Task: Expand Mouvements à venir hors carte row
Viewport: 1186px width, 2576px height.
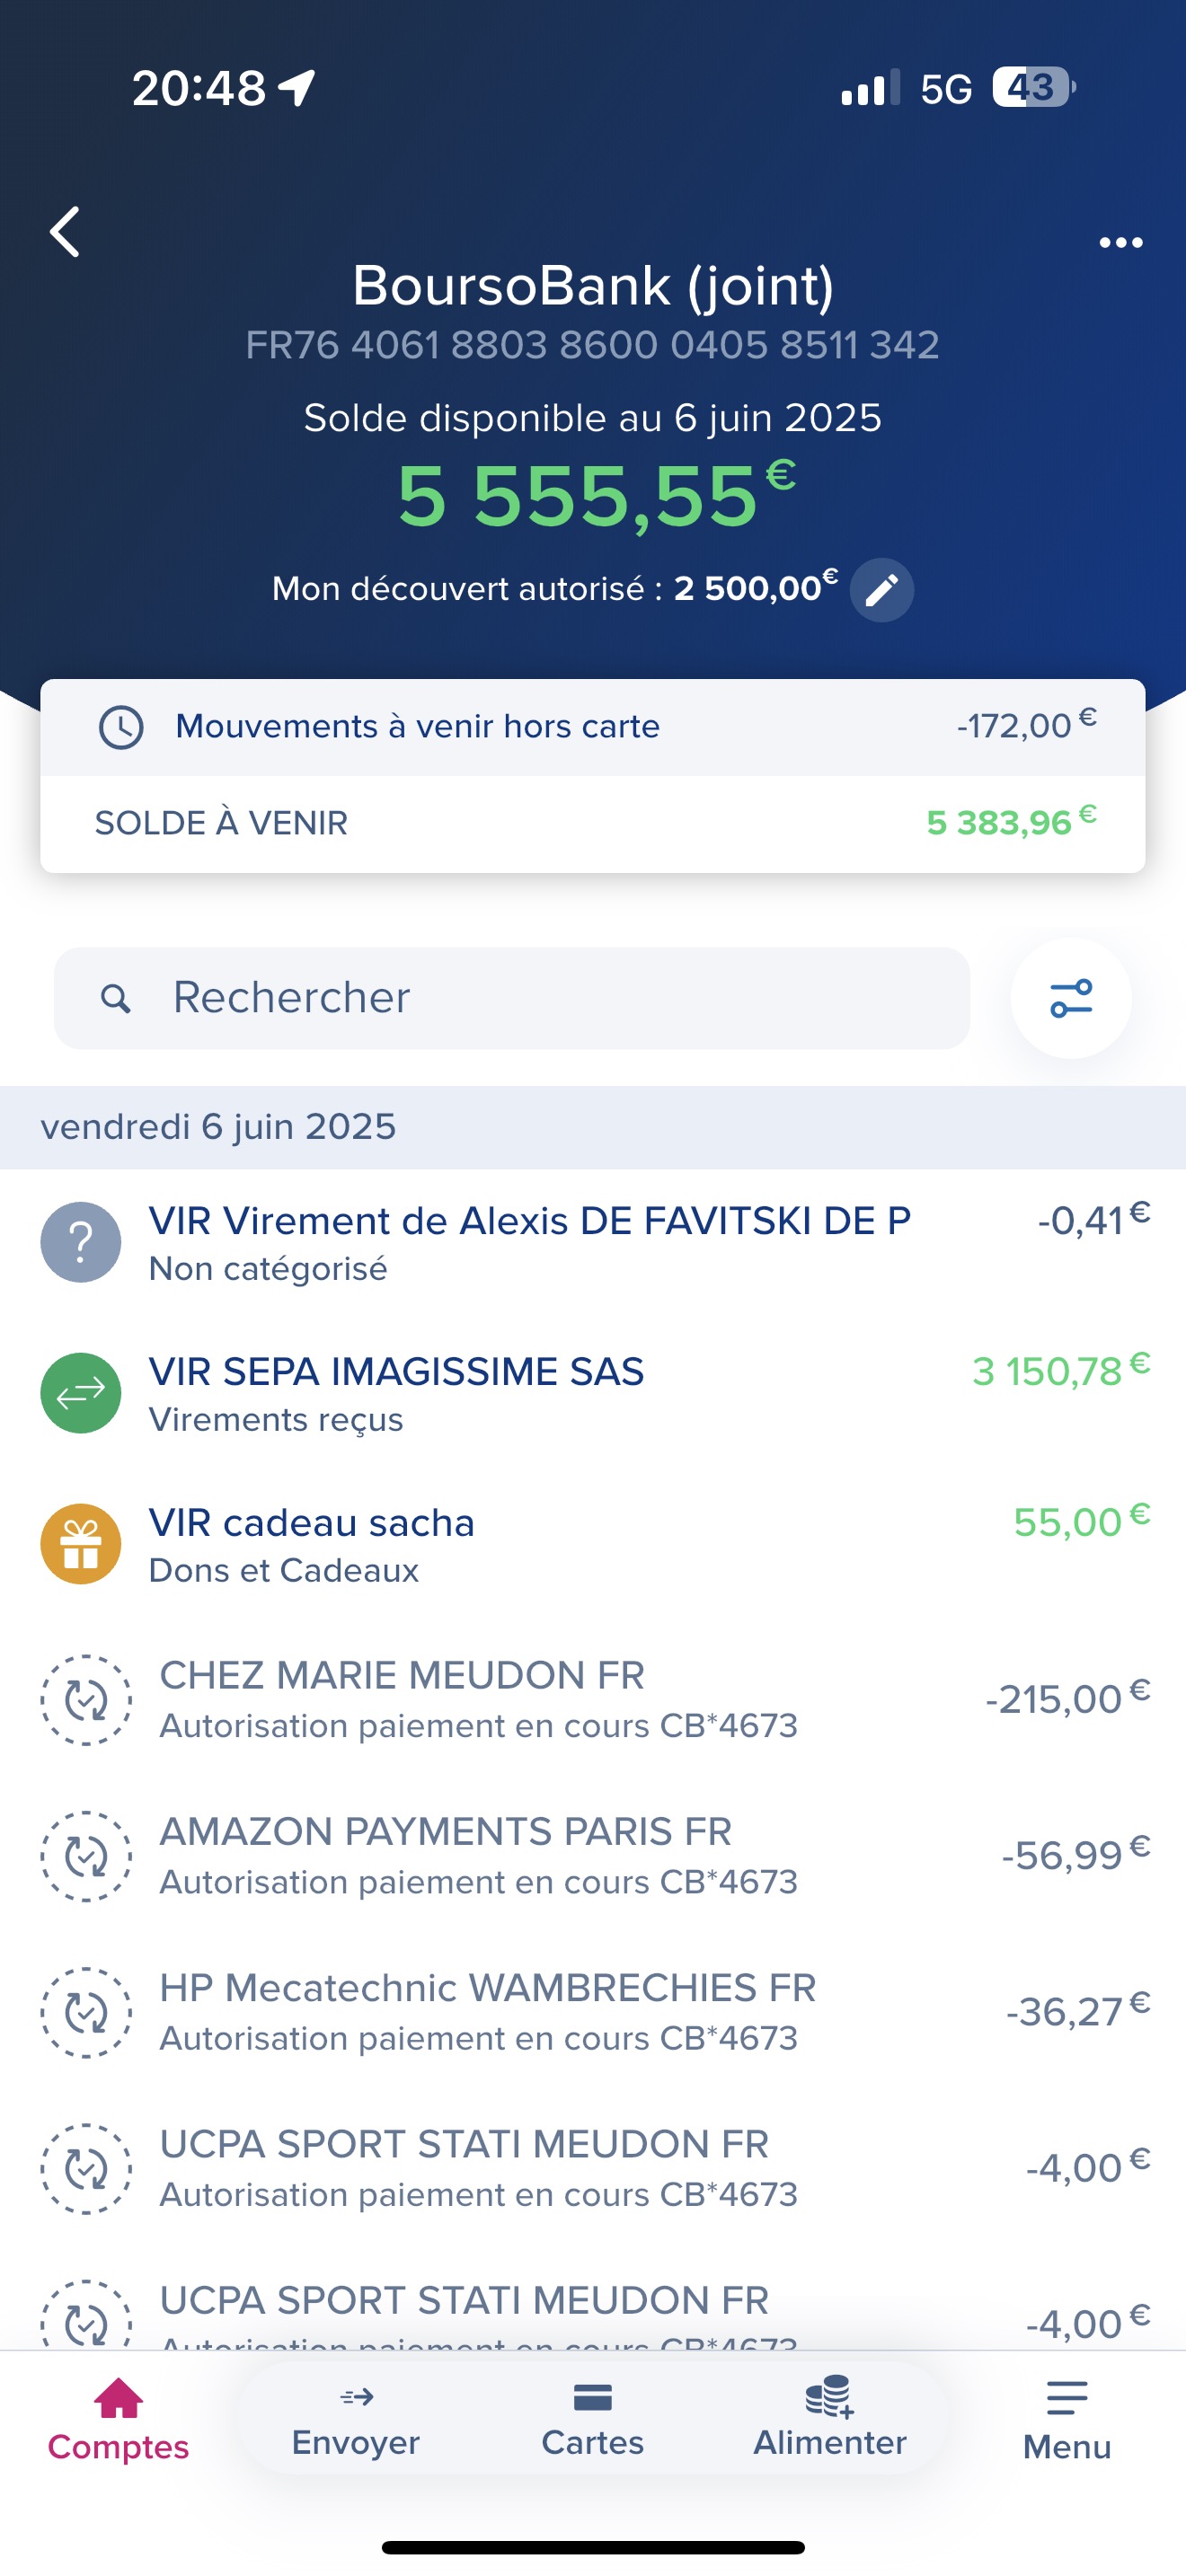Action: pyautogui.click(x=593, y=727)
